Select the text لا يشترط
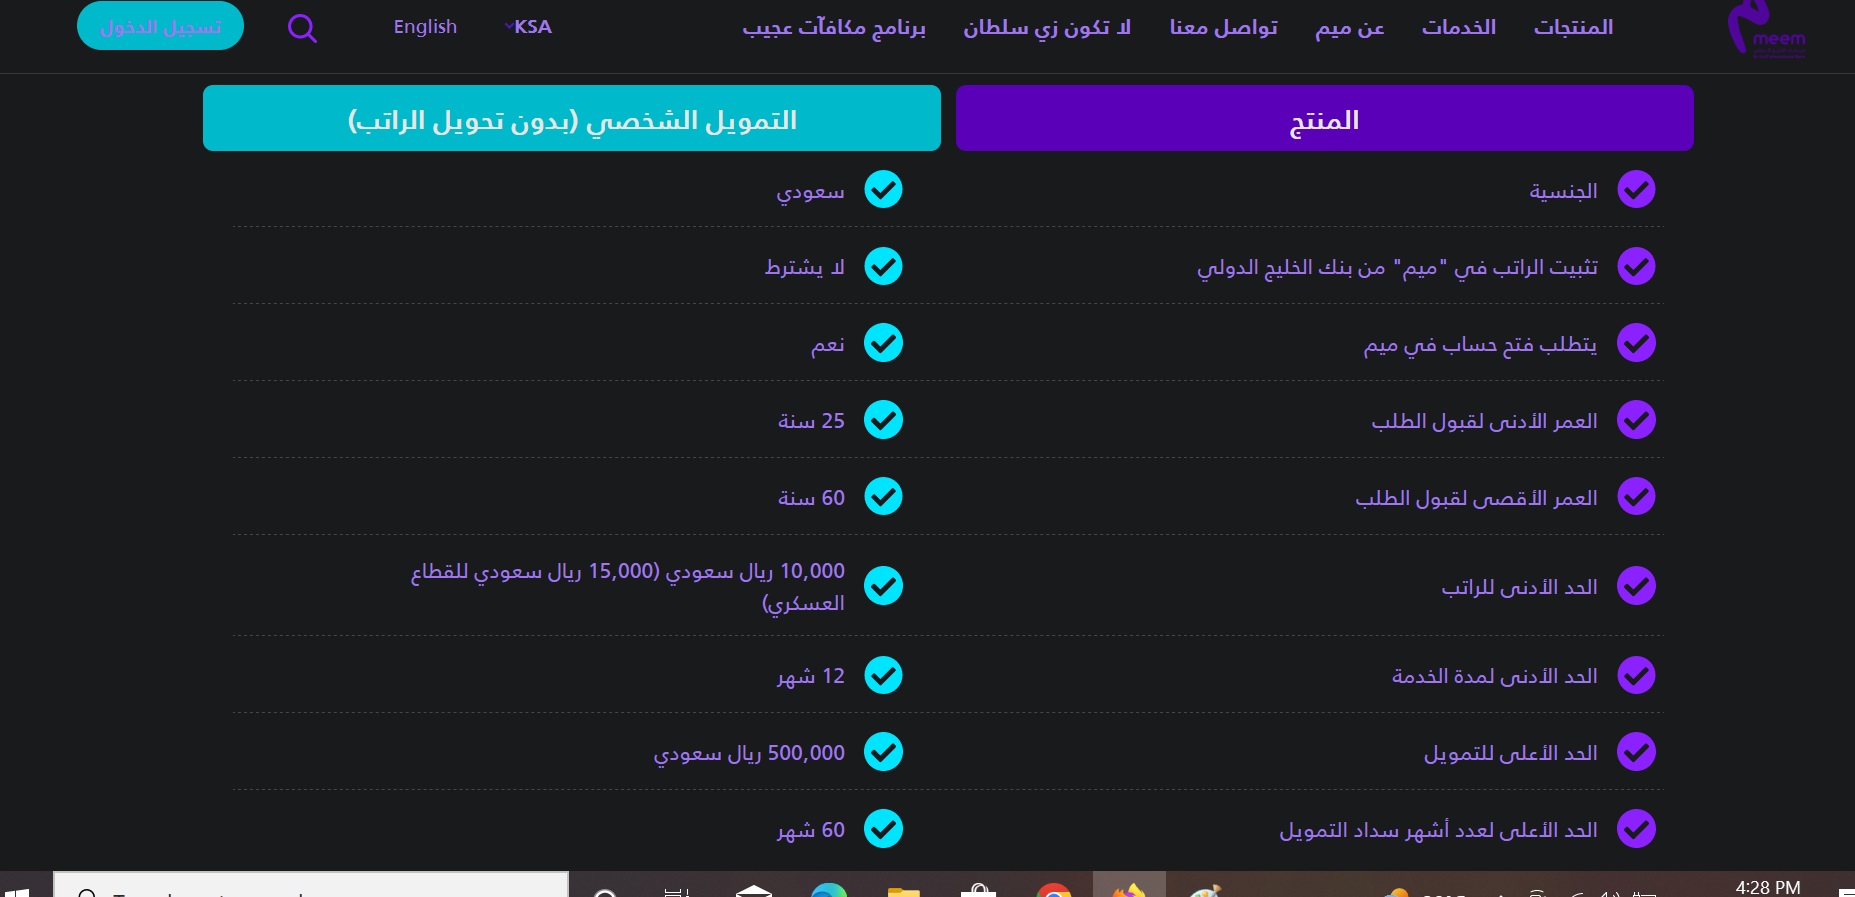The image size is (1855, 897). click(805, 267)
